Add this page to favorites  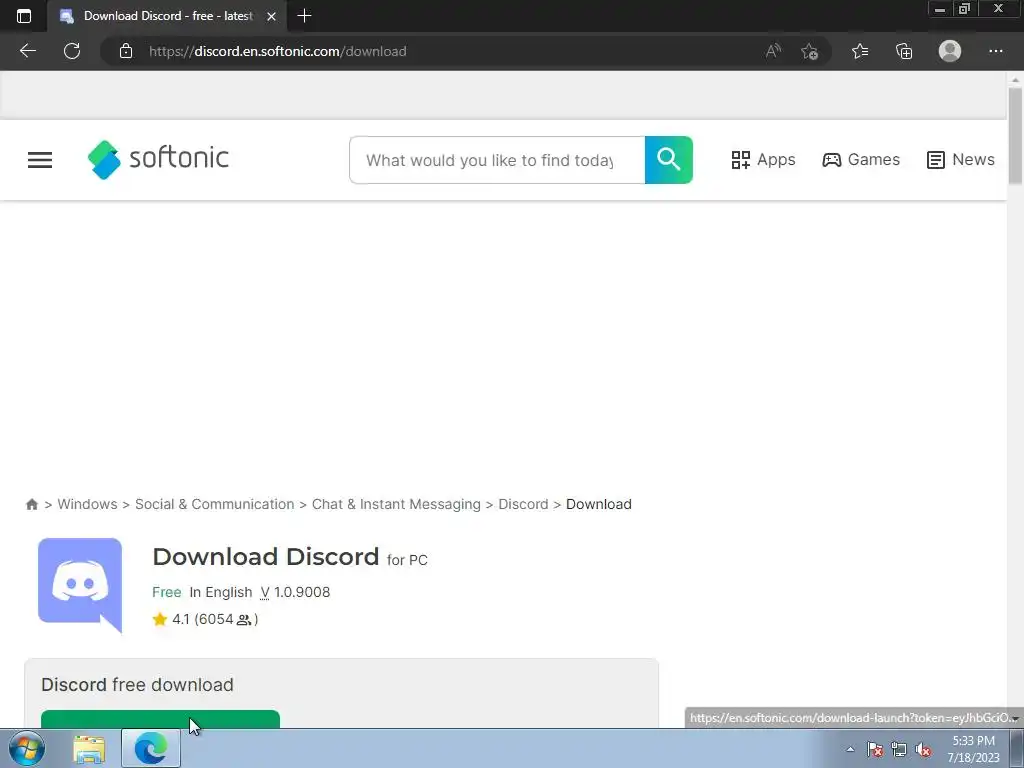tap(810, 51)
